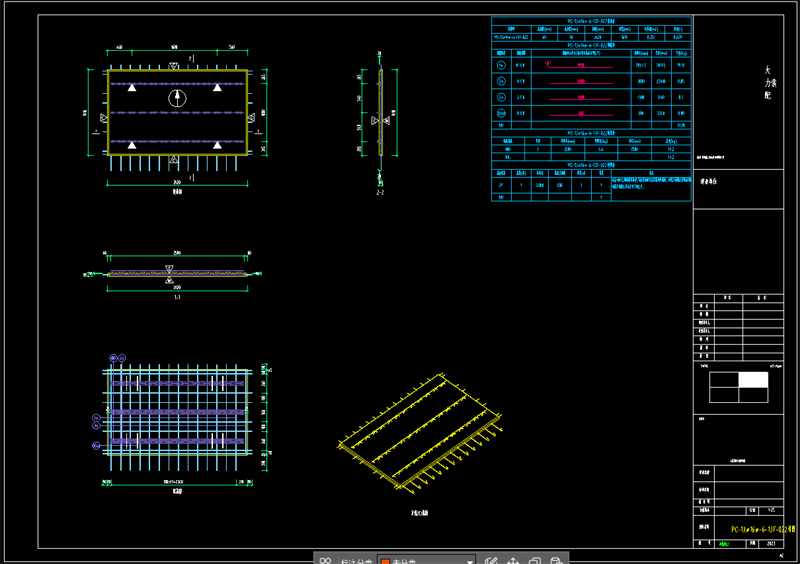Click the circled direction arrow in plan view
The image size is (800, 564).
coord(177,97)
